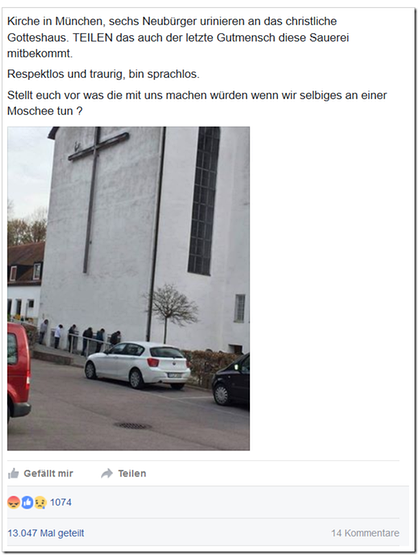Image resolution: width=419 pixels, height=558 pixels.
Task: Click the drain cover in photo
Action: point(132,426)
